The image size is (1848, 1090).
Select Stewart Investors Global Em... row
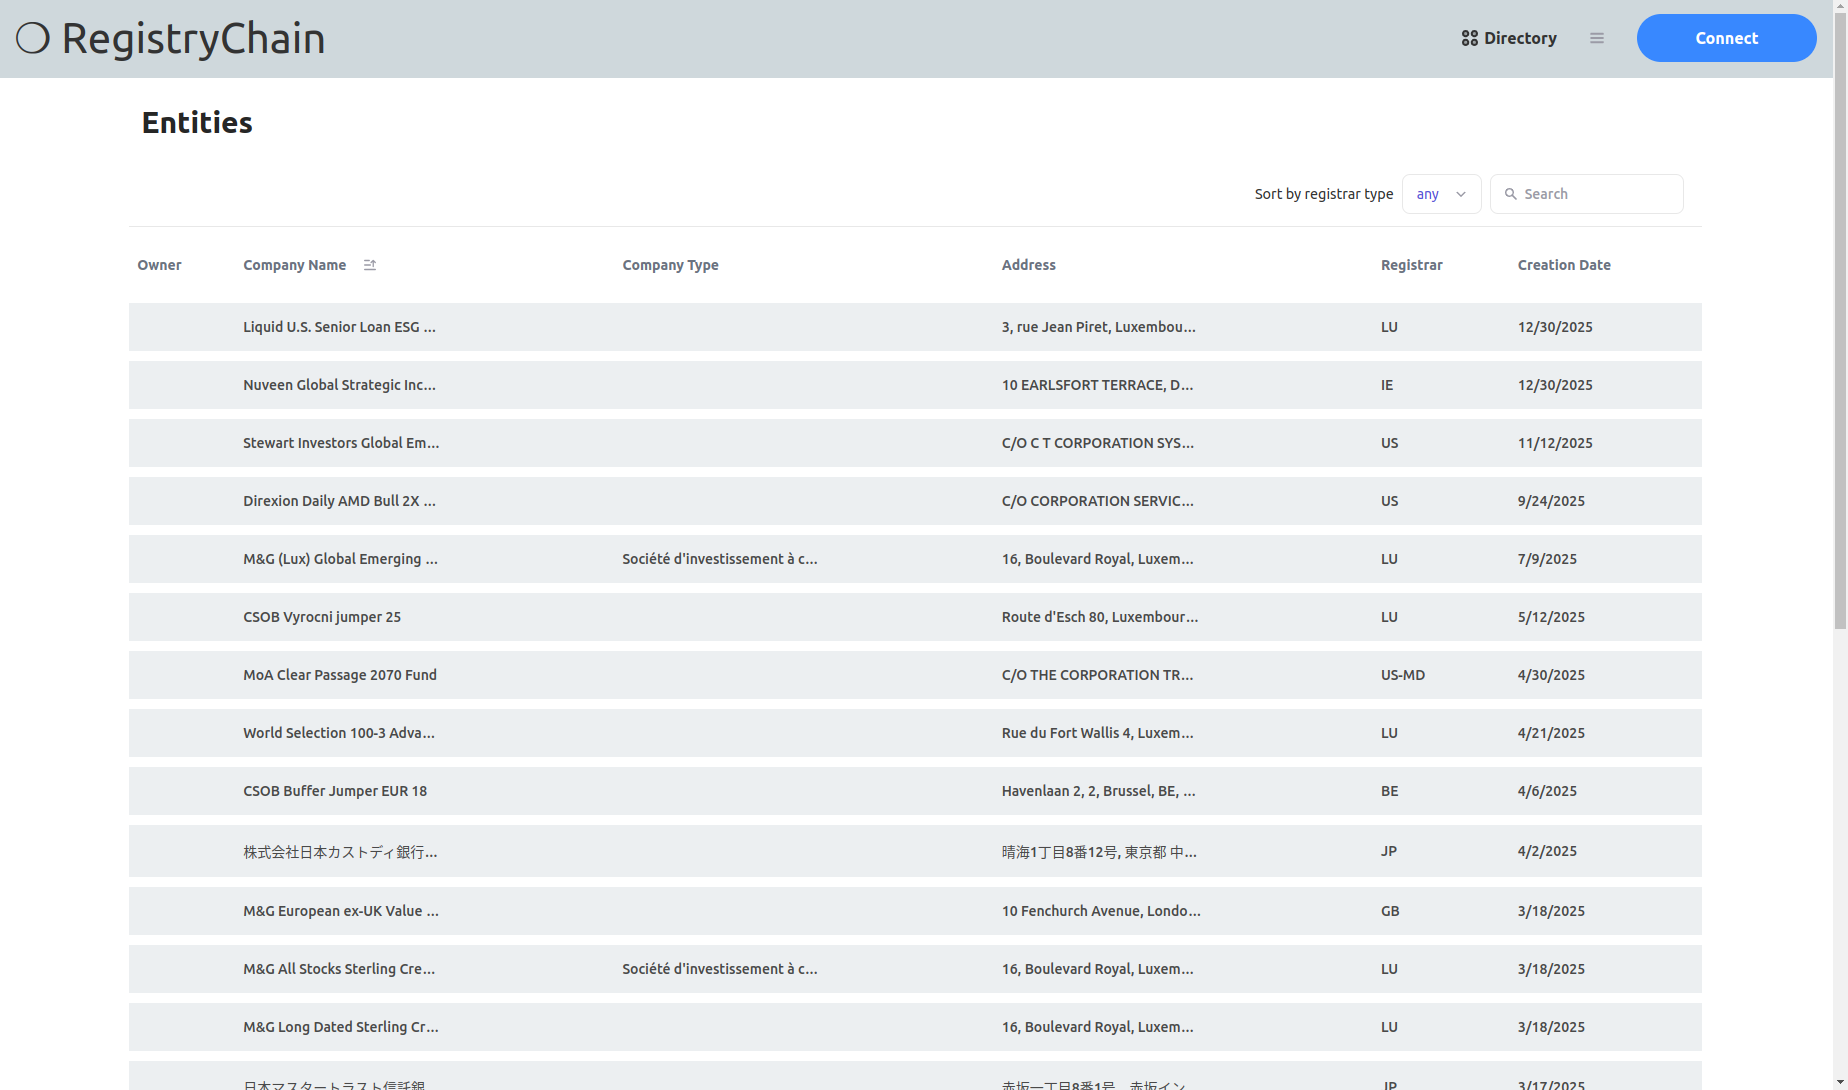click(x=915, y=443)
